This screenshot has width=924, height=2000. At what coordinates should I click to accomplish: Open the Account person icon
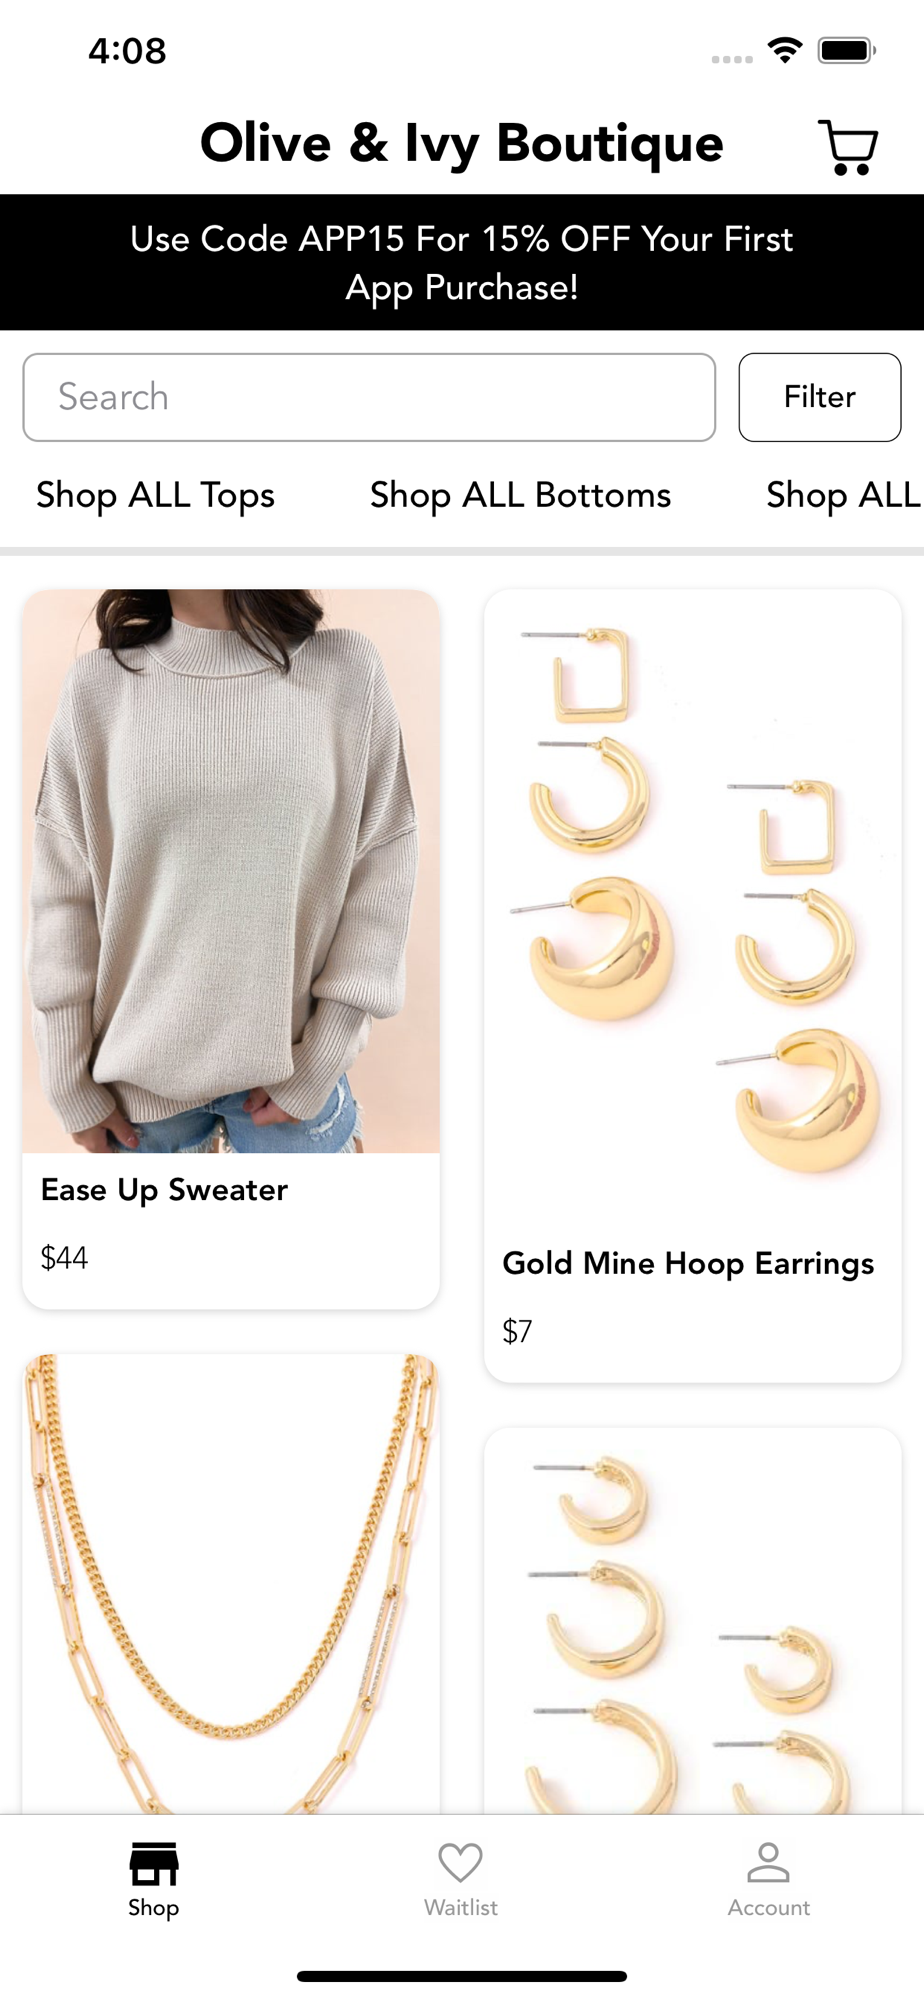[768, 1862]
